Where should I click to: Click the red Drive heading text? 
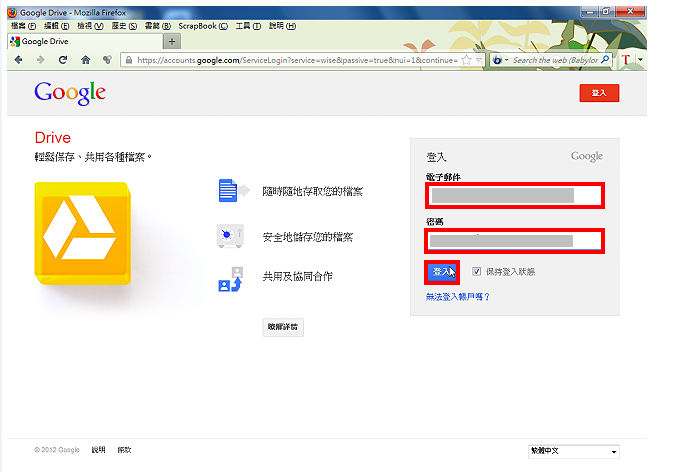pos(52,138)
